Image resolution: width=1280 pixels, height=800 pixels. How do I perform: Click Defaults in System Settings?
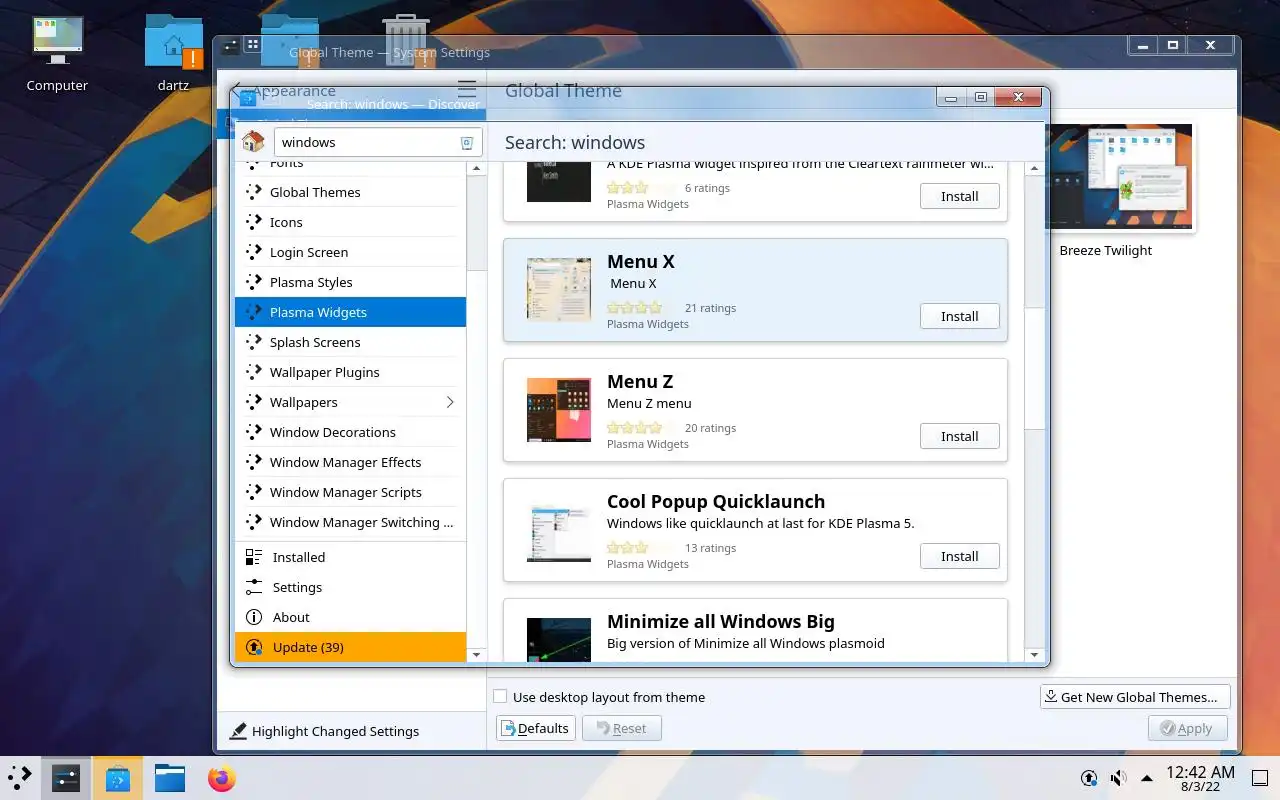click(536, 728)
